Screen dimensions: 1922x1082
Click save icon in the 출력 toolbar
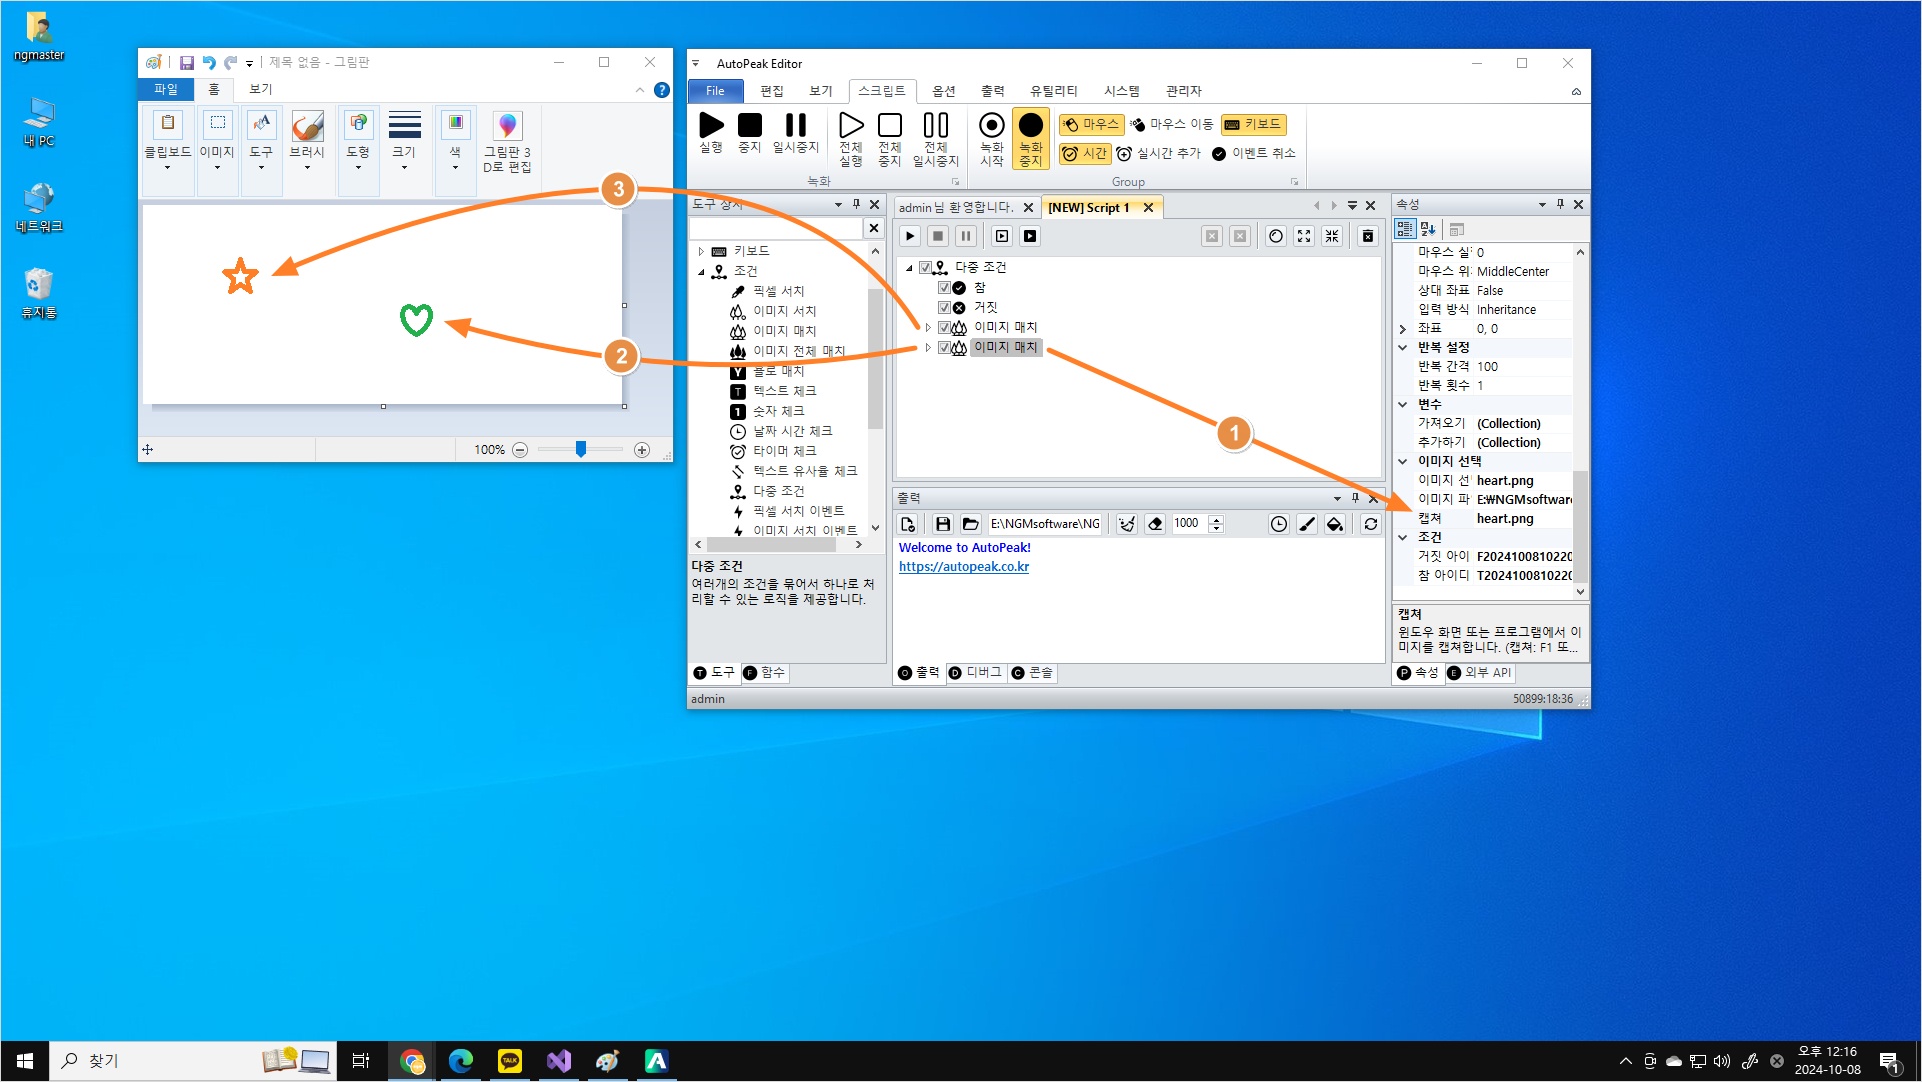tap(942, 524)
